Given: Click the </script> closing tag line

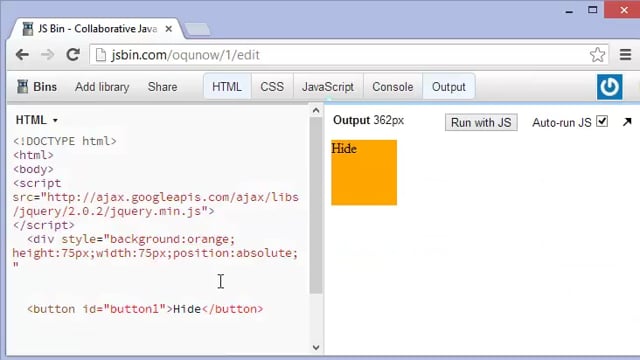Looking at the screenshot, I should coord(44,225).
